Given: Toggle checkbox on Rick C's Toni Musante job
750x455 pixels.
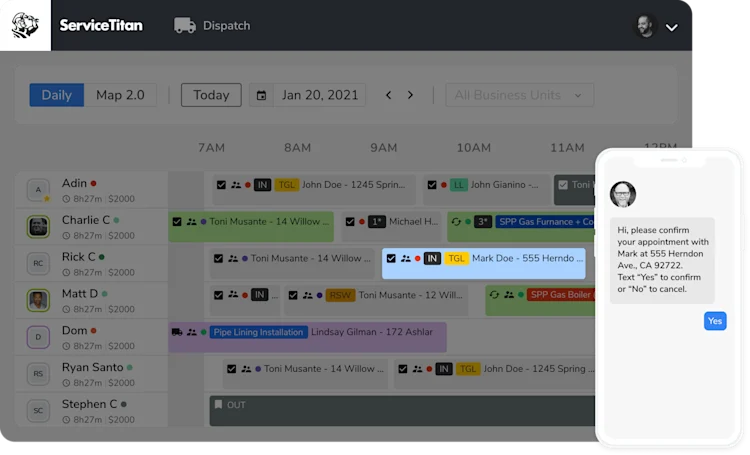Looking at the screenshot, I should pyautogui.click(x=219, y=258).
